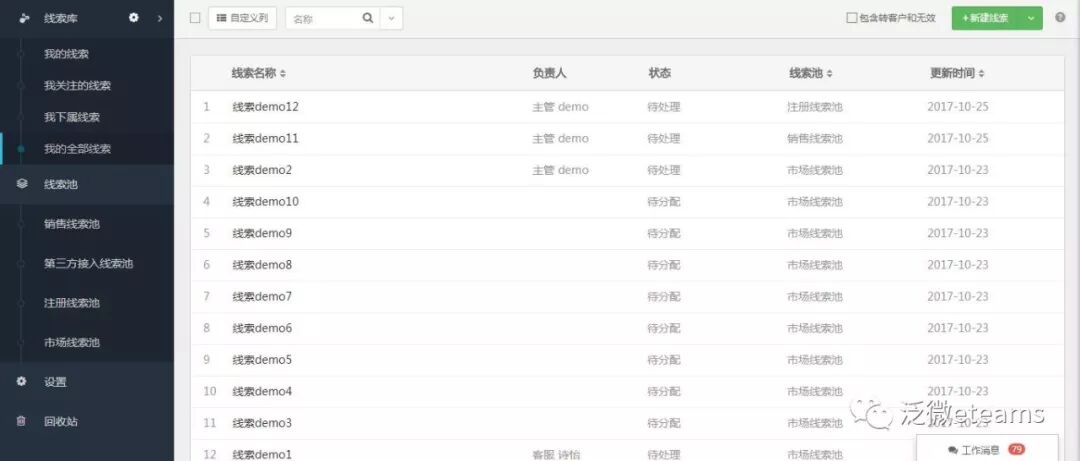Open lead 线索demo11
The height and width of the screenshot is (461, 1080).
click(x=265, y=139)
